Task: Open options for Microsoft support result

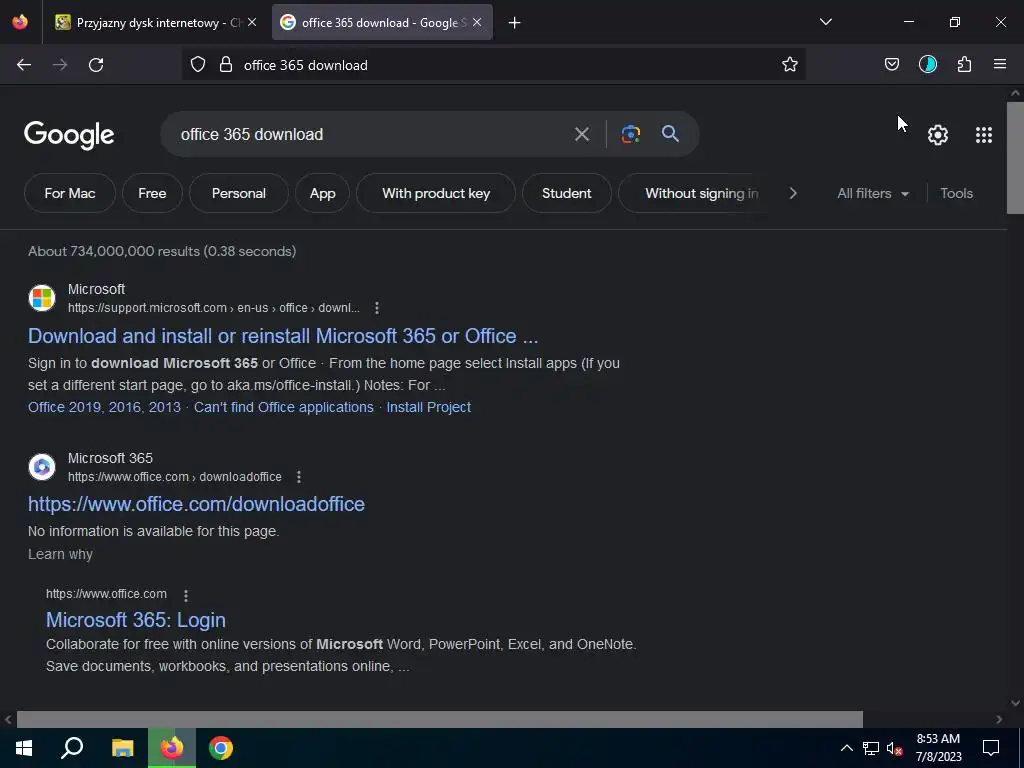Action: coord(377,308)
